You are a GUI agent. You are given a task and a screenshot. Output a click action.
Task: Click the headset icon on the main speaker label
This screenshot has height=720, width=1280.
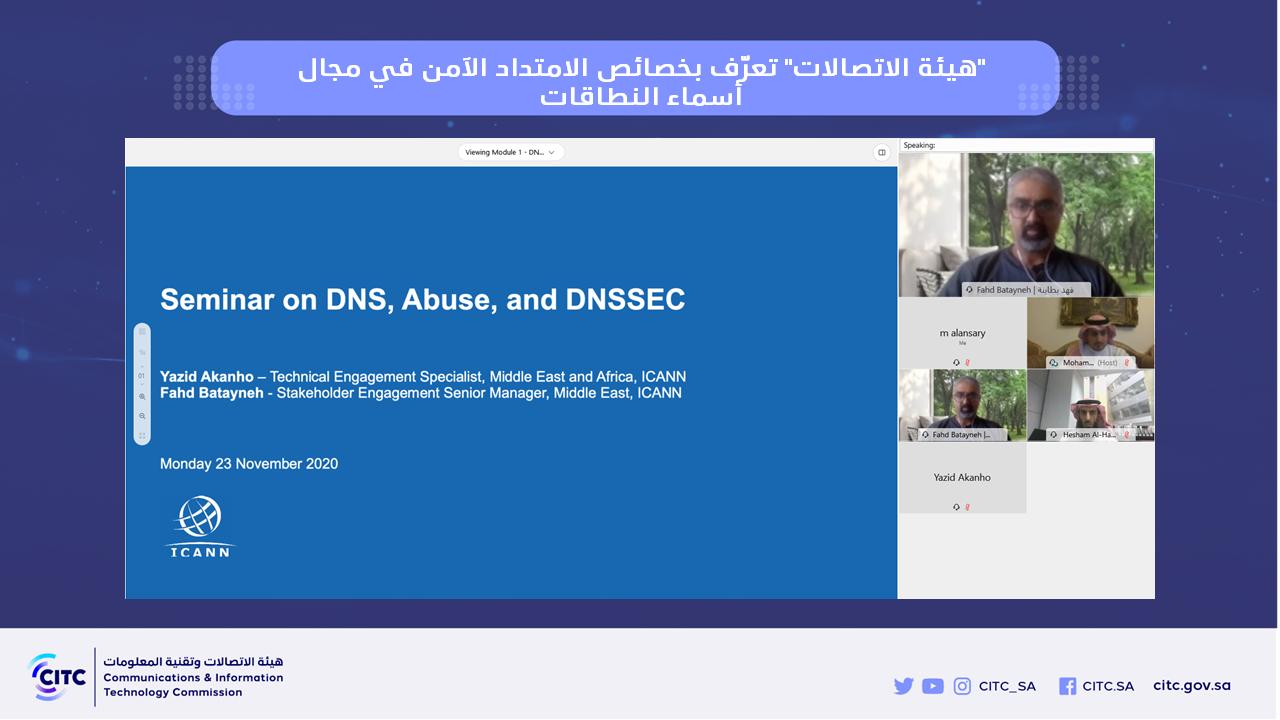970,290
